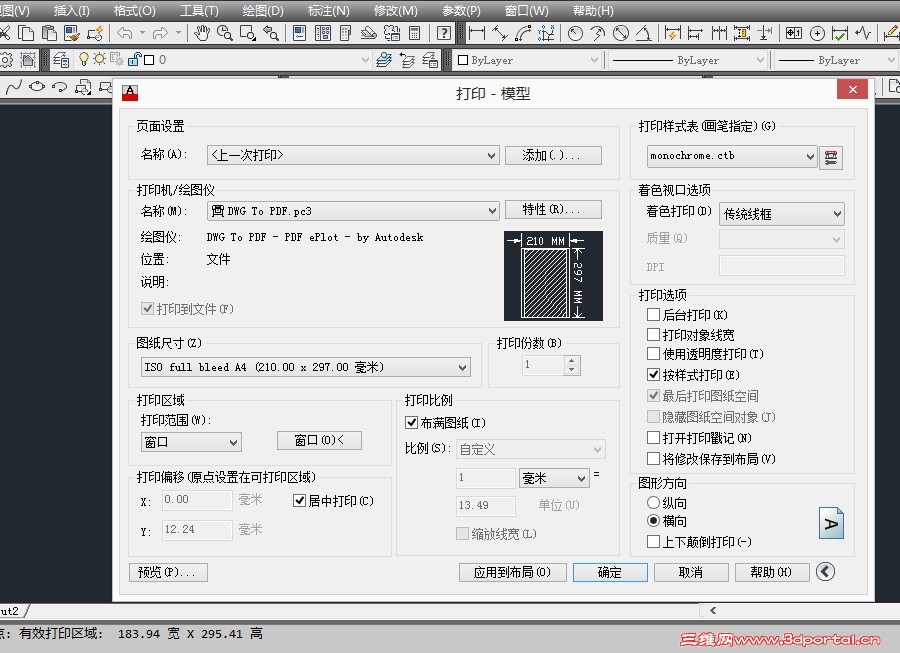Open the Layer Properties Manager icon
Screen dimensions: 900x653
point(61,59)
